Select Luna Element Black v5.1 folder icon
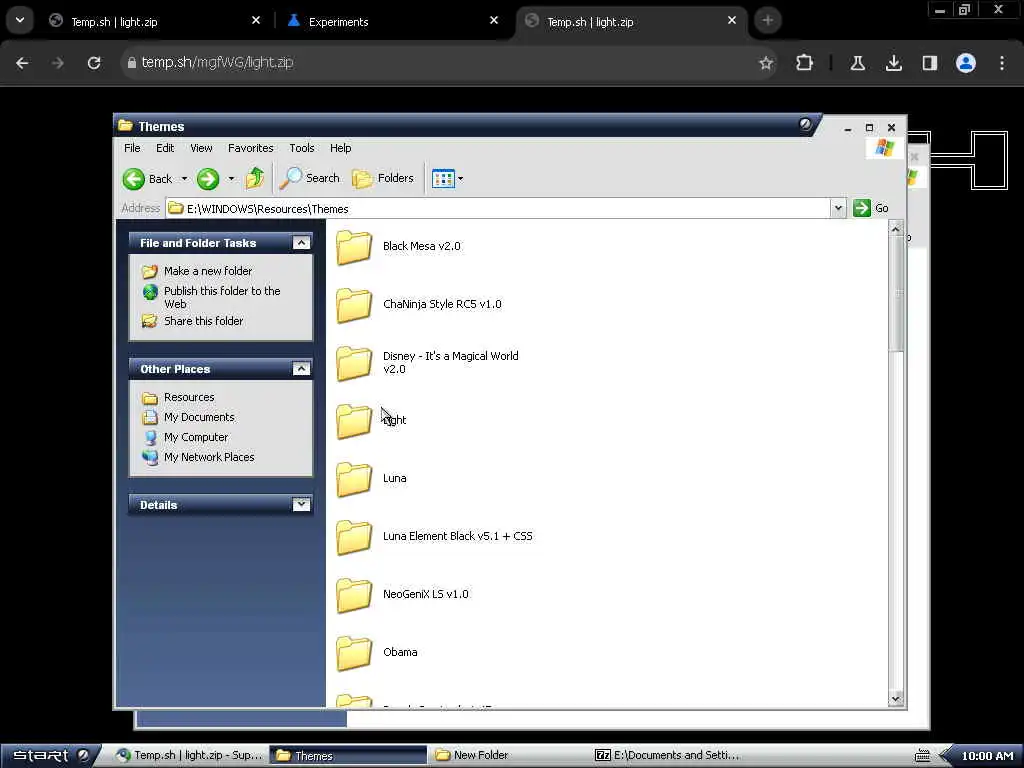The width and height of the screenshot is (1024, 768). [x=354, y=537]
